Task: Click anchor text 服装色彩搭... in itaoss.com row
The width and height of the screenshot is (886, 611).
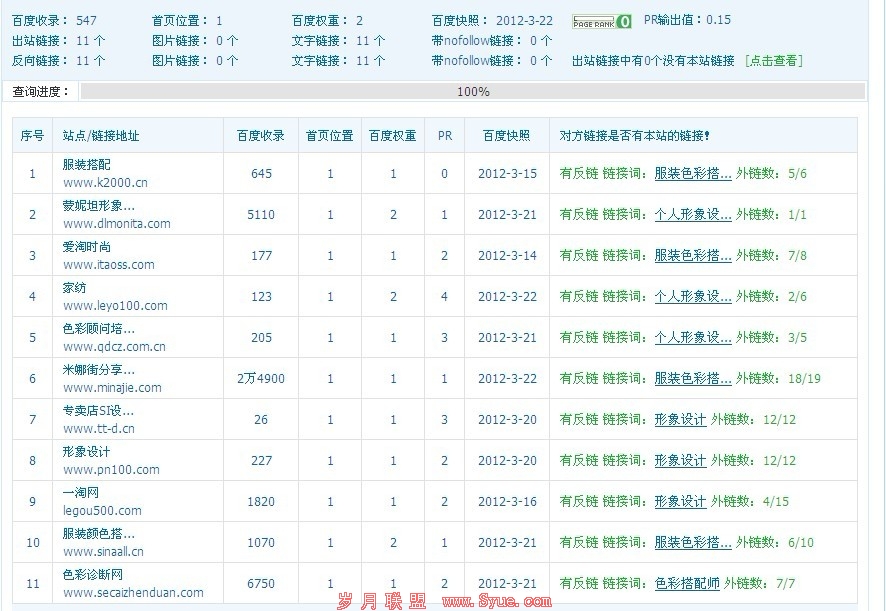Action: click(693, 255)
